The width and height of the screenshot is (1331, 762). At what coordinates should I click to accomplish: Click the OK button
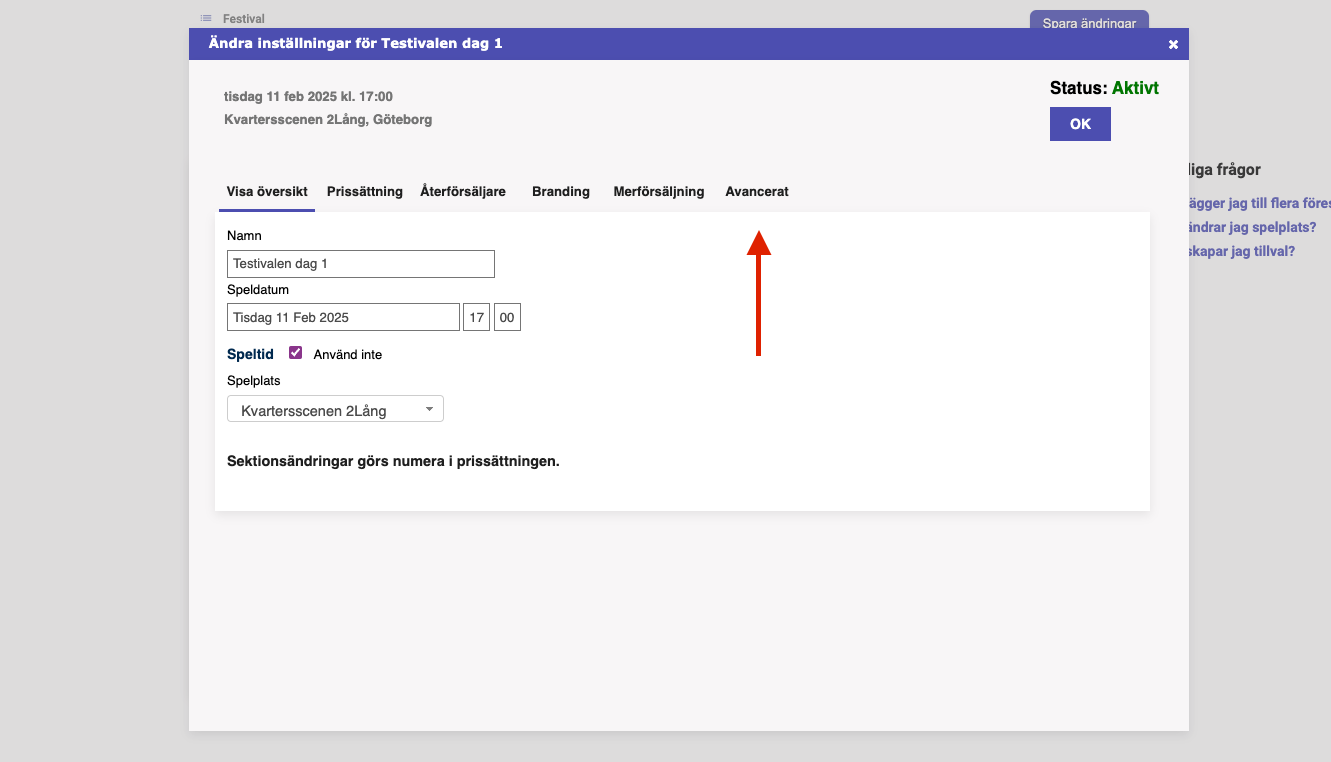(1080, 124)
